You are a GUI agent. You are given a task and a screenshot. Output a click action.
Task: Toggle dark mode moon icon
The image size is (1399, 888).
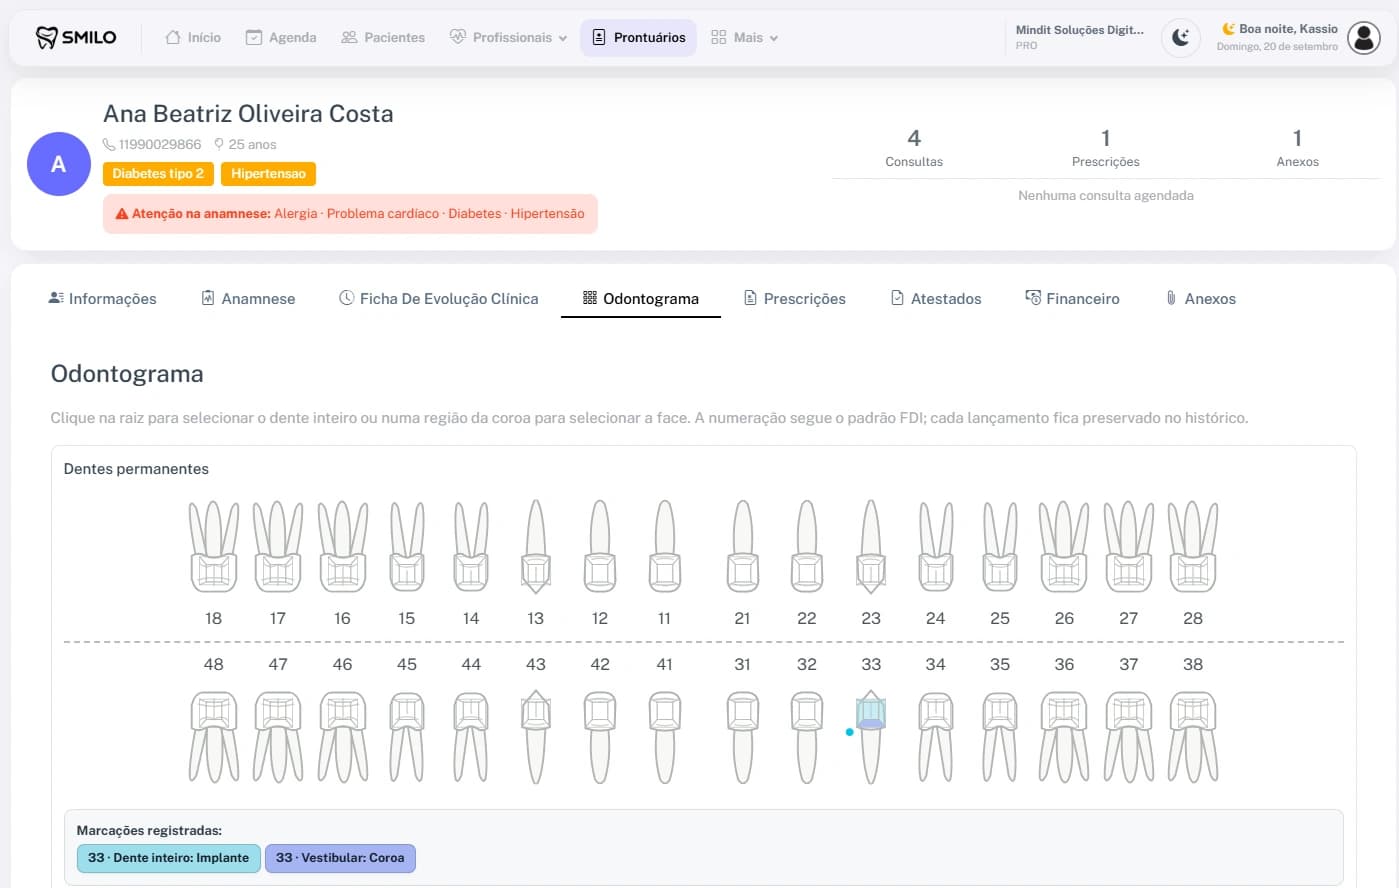click(1181, 38)
